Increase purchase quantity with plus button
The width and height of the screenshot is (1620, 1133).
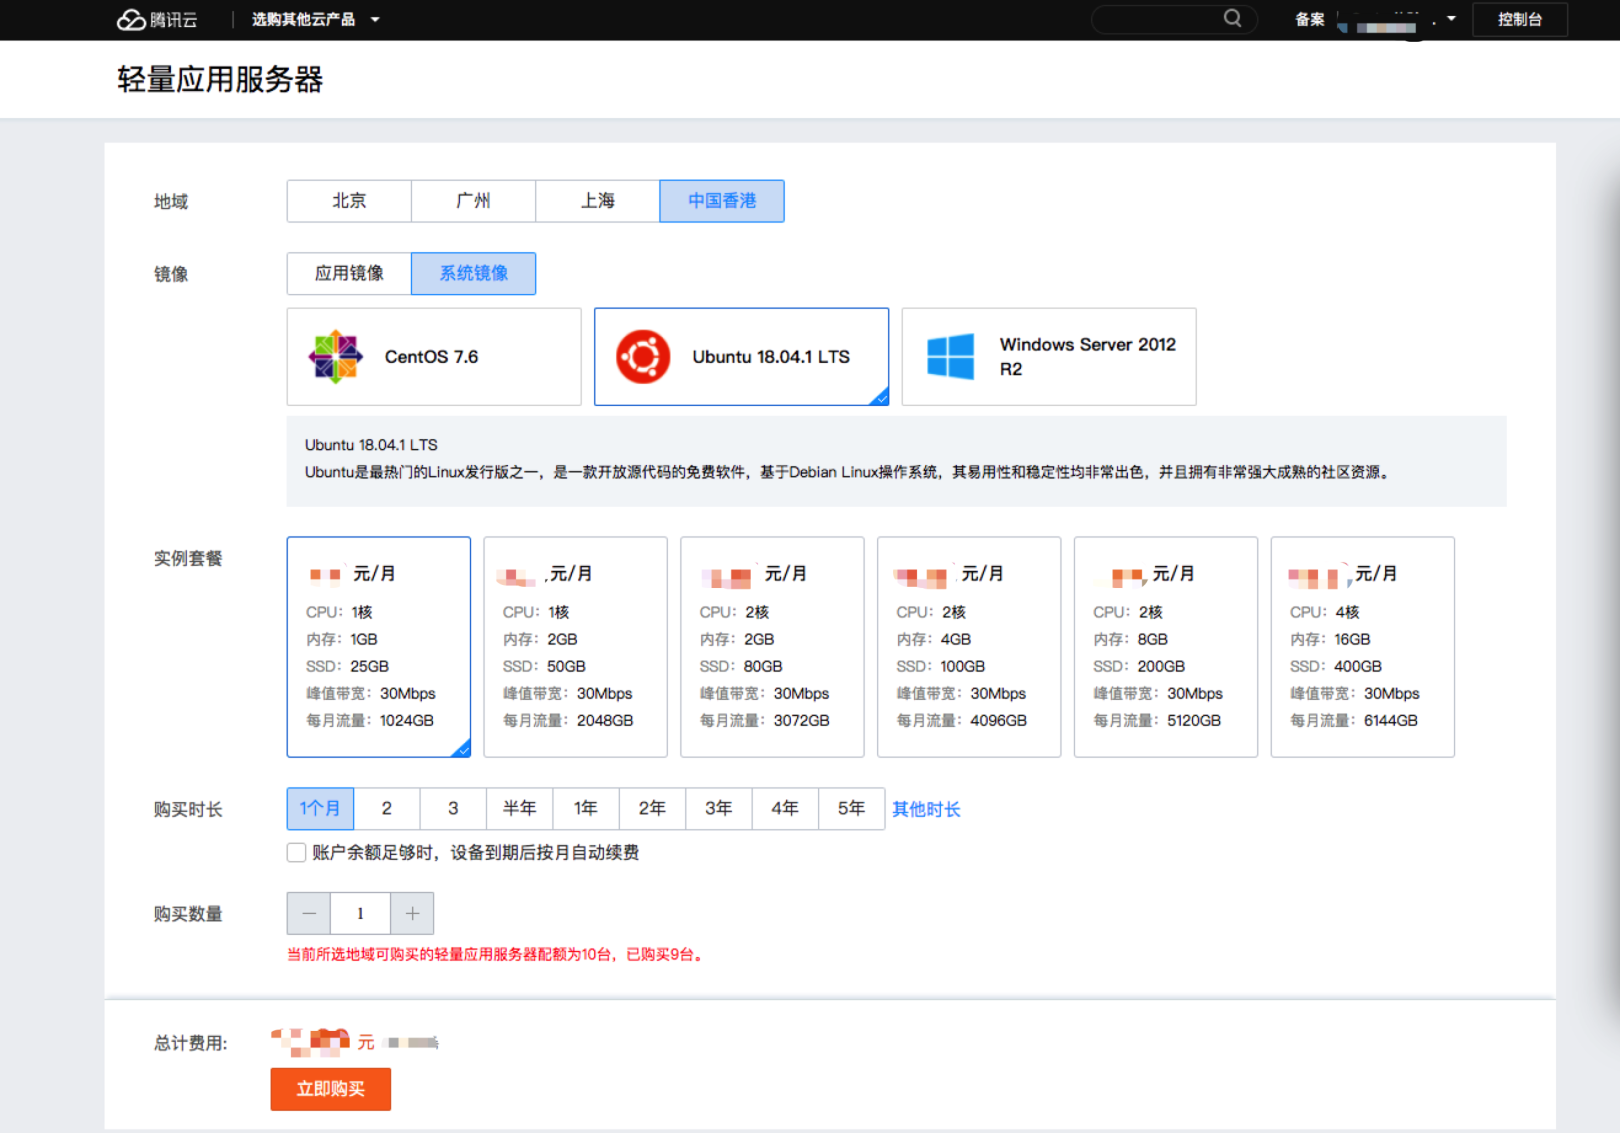click(x=412, y=913)
